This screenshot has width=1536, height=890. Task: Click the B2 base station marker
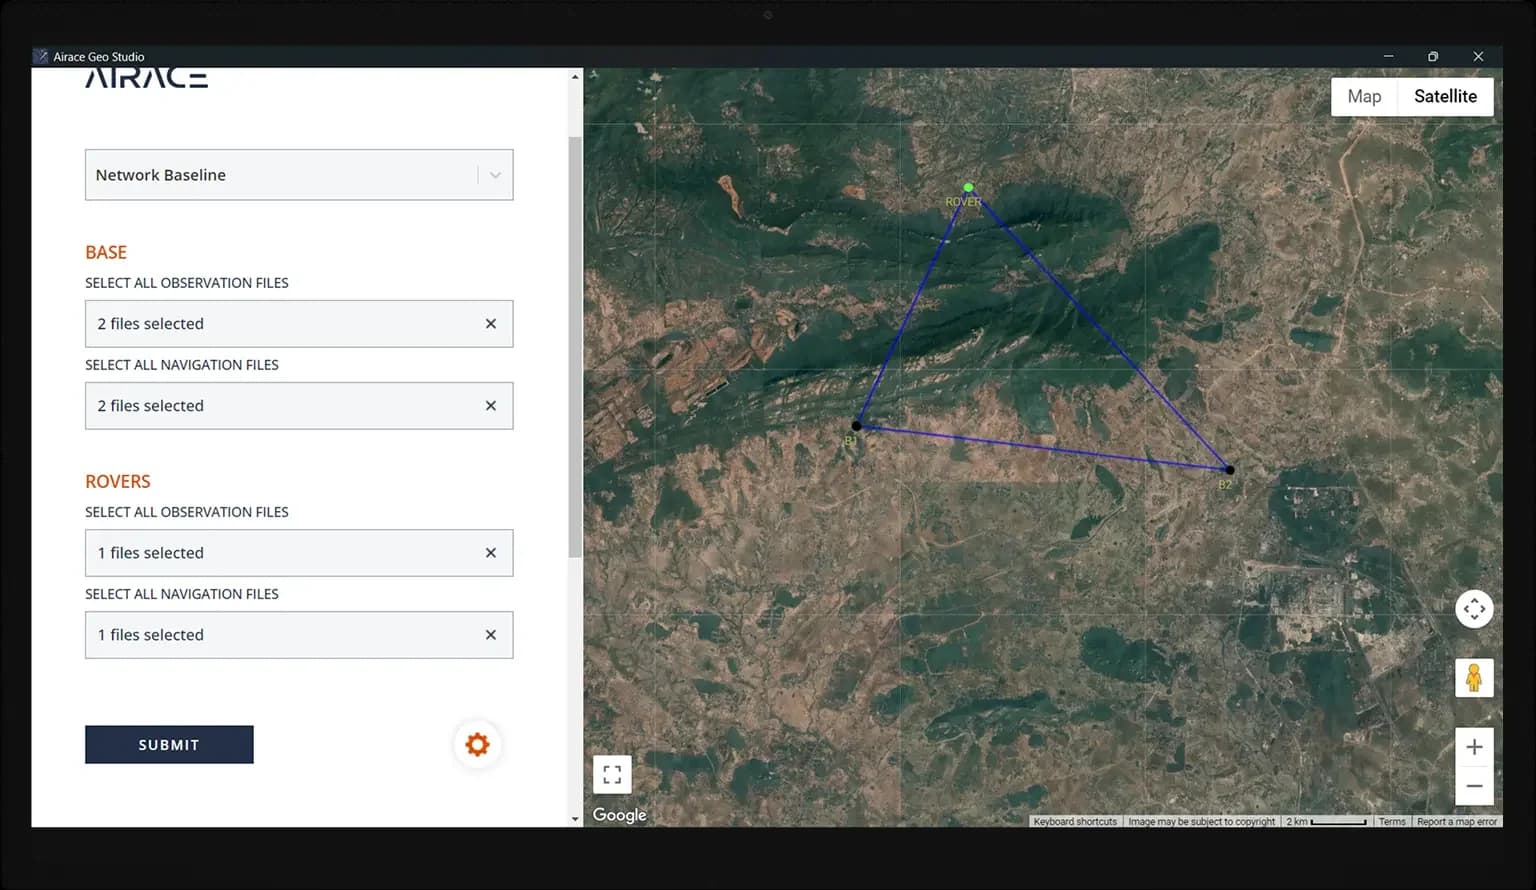1230,470
